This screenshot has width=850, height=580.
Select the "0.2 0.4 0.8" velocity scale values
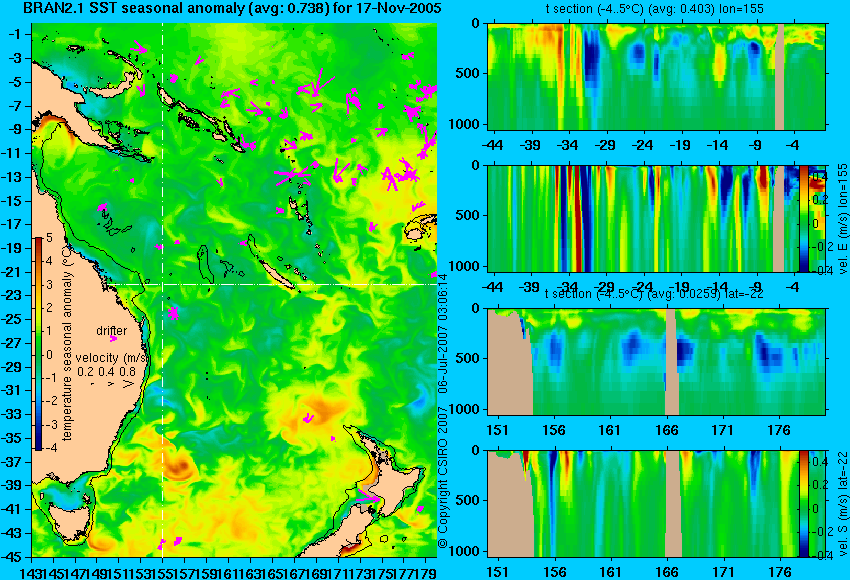106,372
